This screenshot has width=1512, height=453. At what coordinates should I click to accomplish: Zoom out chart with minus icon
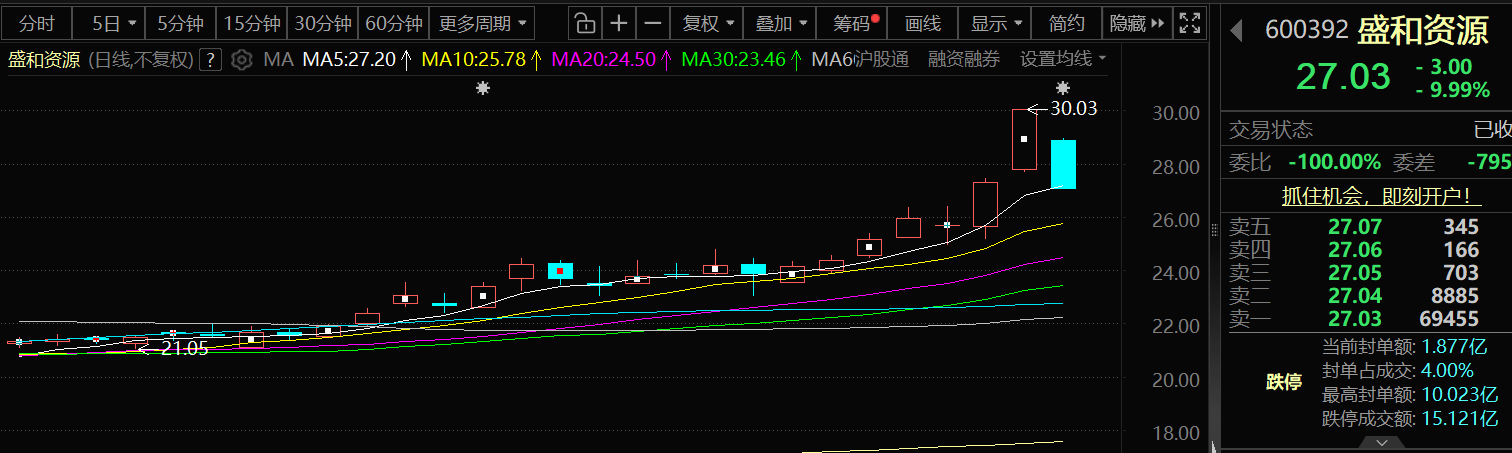tap(653, 23)
